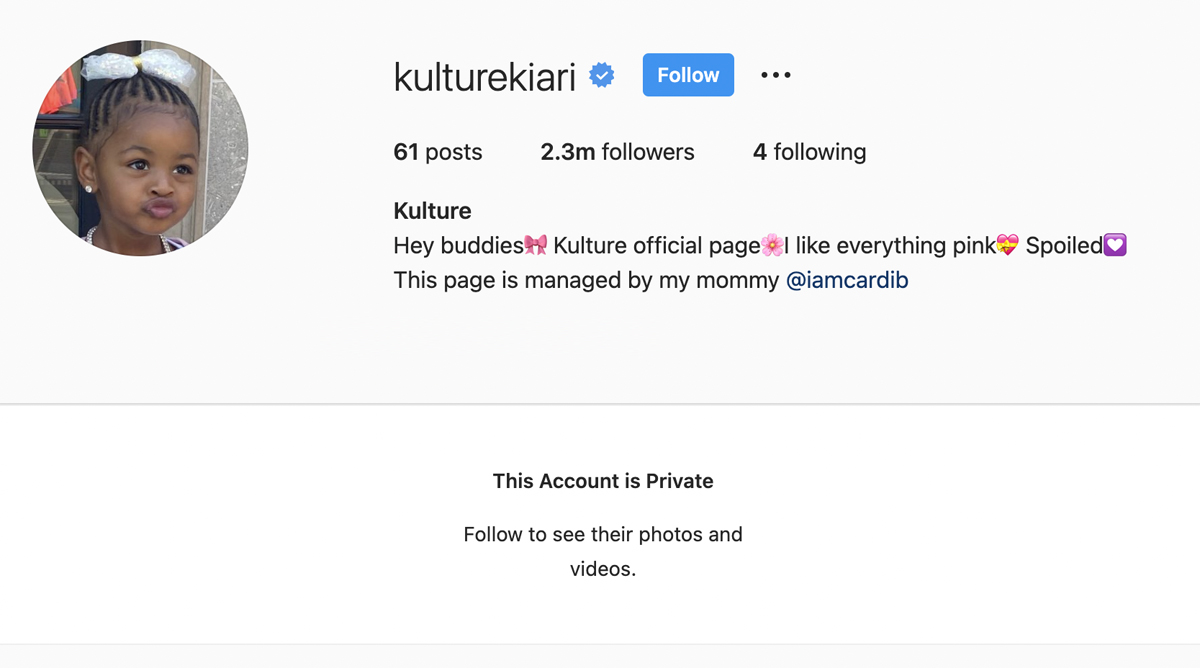The image size is (1200, 668).
Task: Click the Hey buddies bio text
Action: point(458,245)
